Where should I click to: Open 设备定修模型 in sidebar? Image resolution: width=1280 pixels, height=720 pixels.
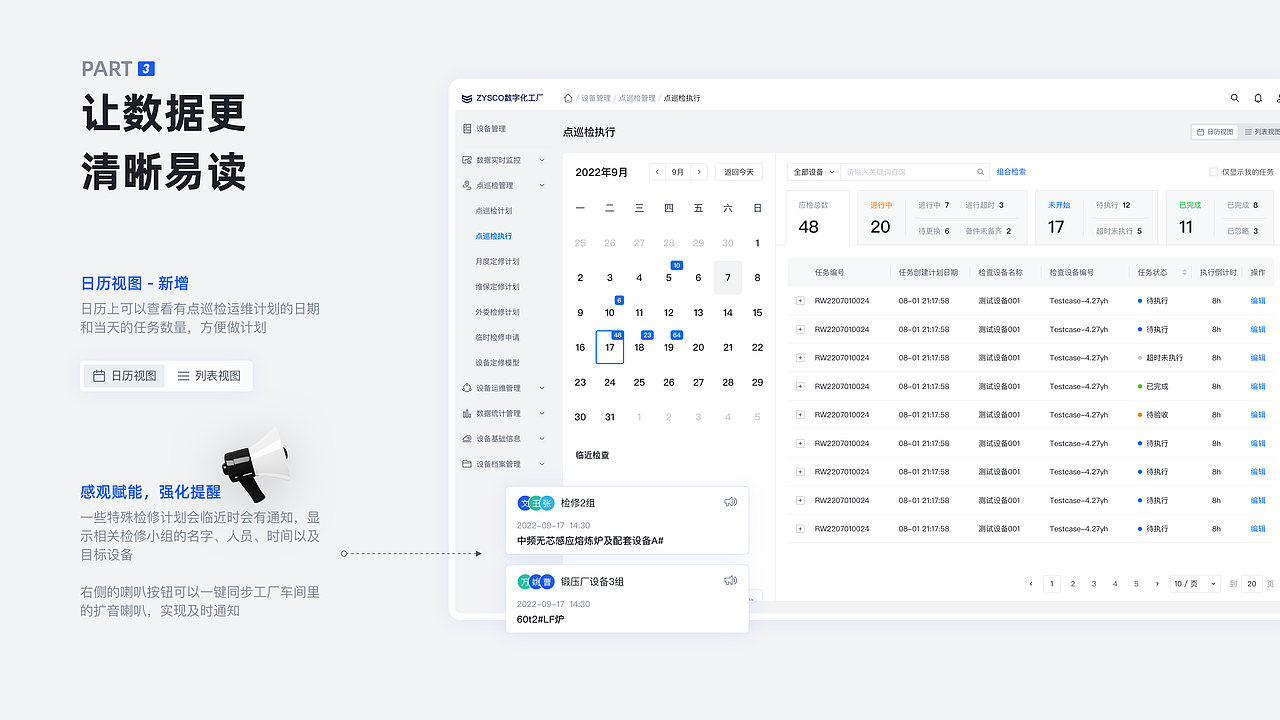[497, 363]
